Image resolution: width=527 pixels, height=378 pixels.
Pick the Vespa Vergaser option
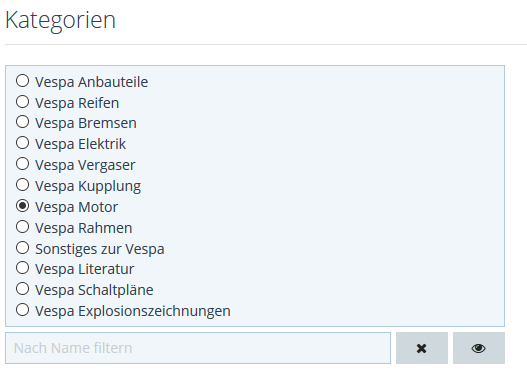23,164
